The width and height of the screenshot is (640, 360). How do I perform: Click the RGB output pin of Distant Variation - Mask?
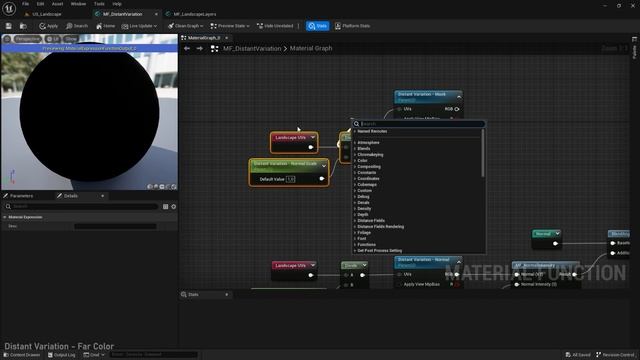[457, 109]
